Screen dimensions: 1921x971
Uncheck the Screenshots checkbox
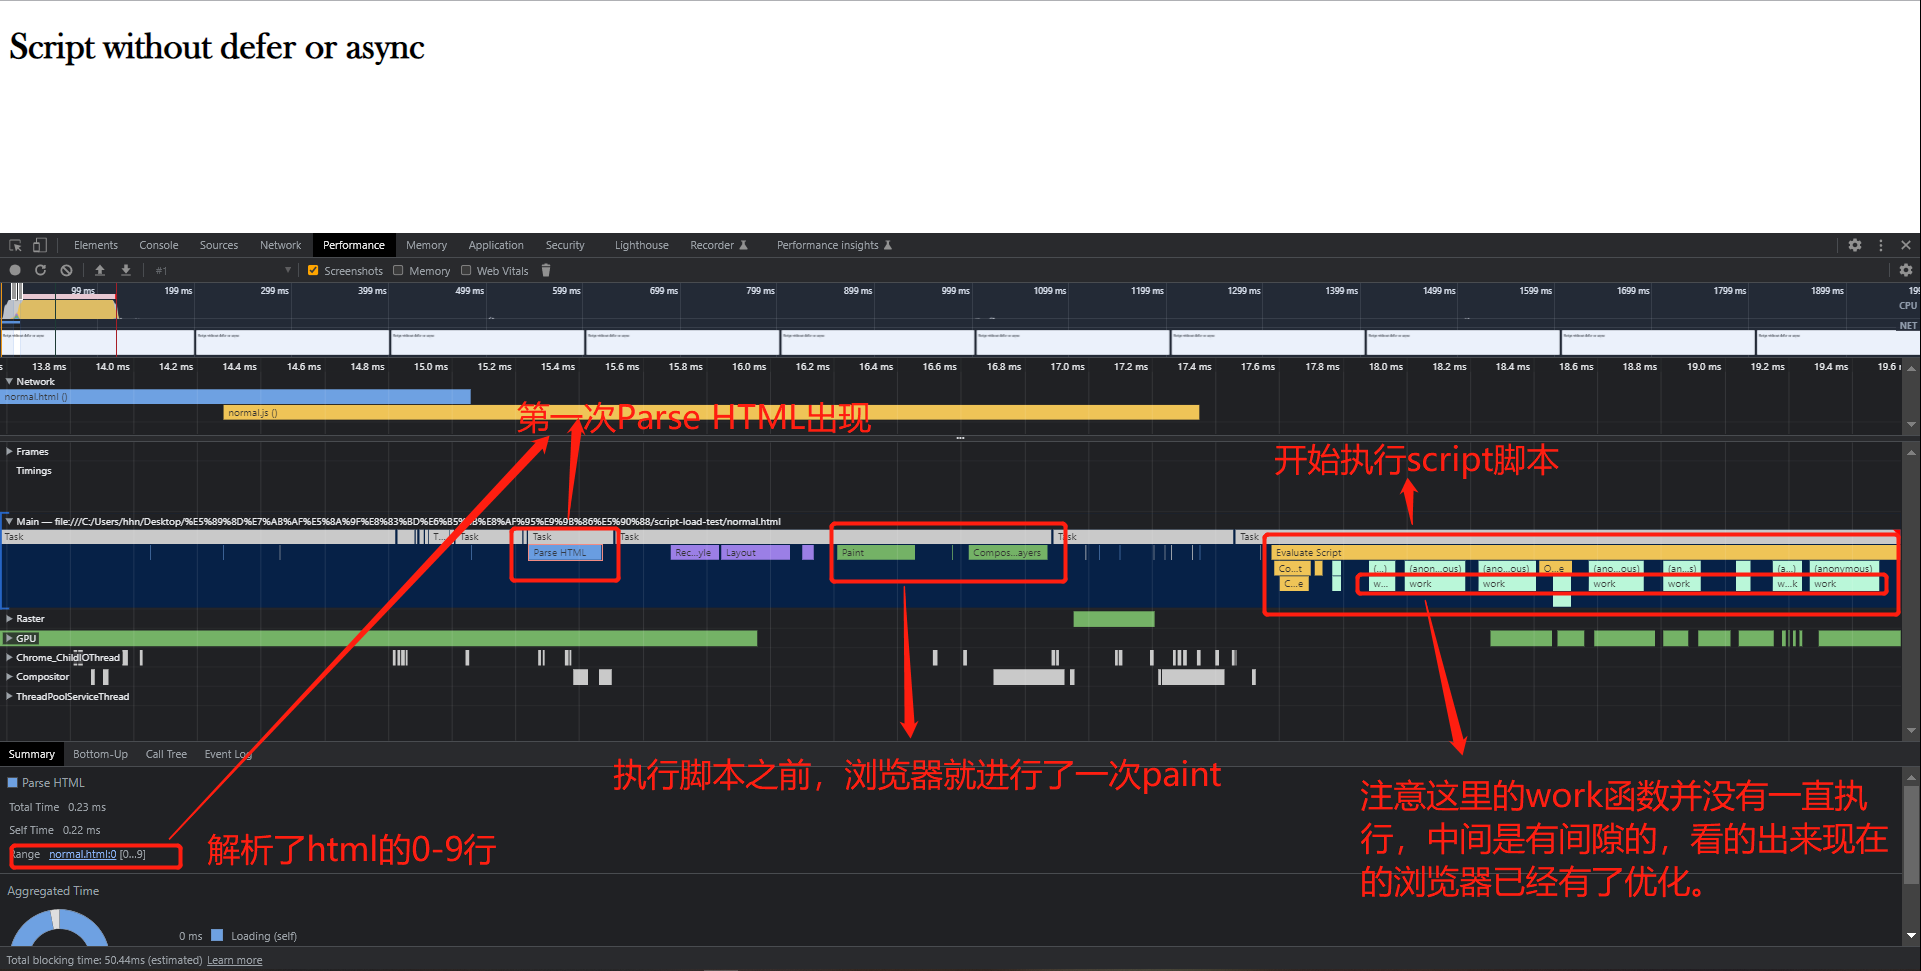click(313, 270)
